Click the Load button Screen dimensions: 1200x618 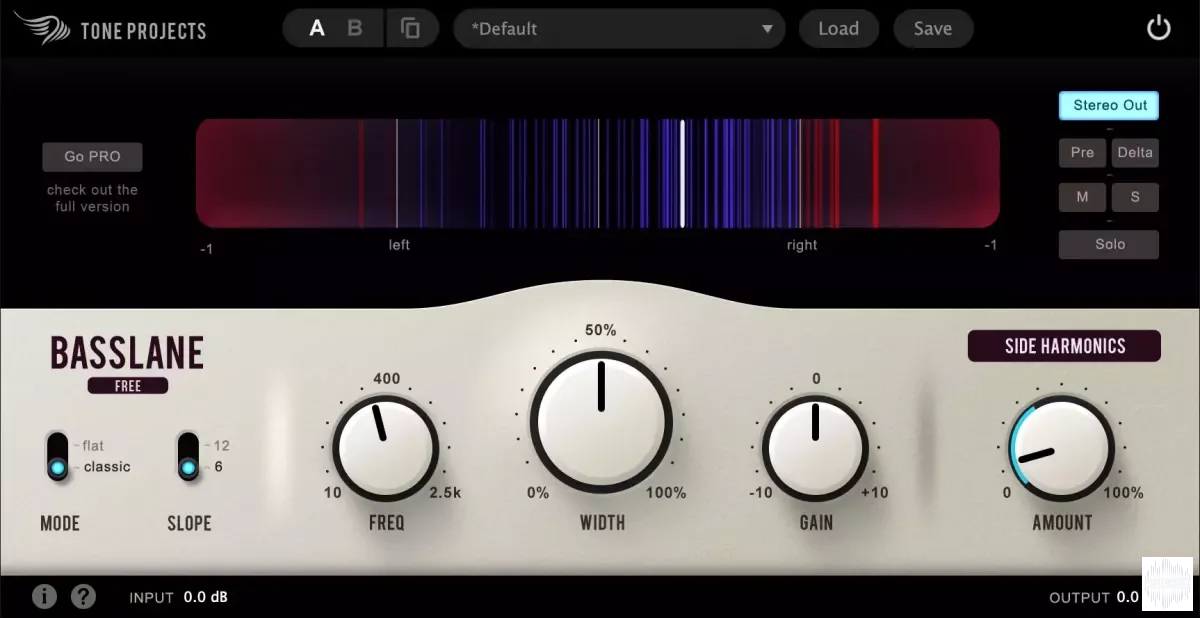click(838, 29)
